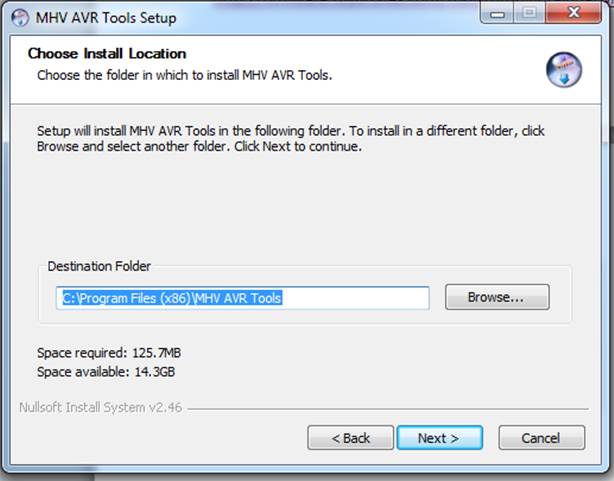Click the Choose Install Location heading

pyautogui.click(x=107, y=54)
